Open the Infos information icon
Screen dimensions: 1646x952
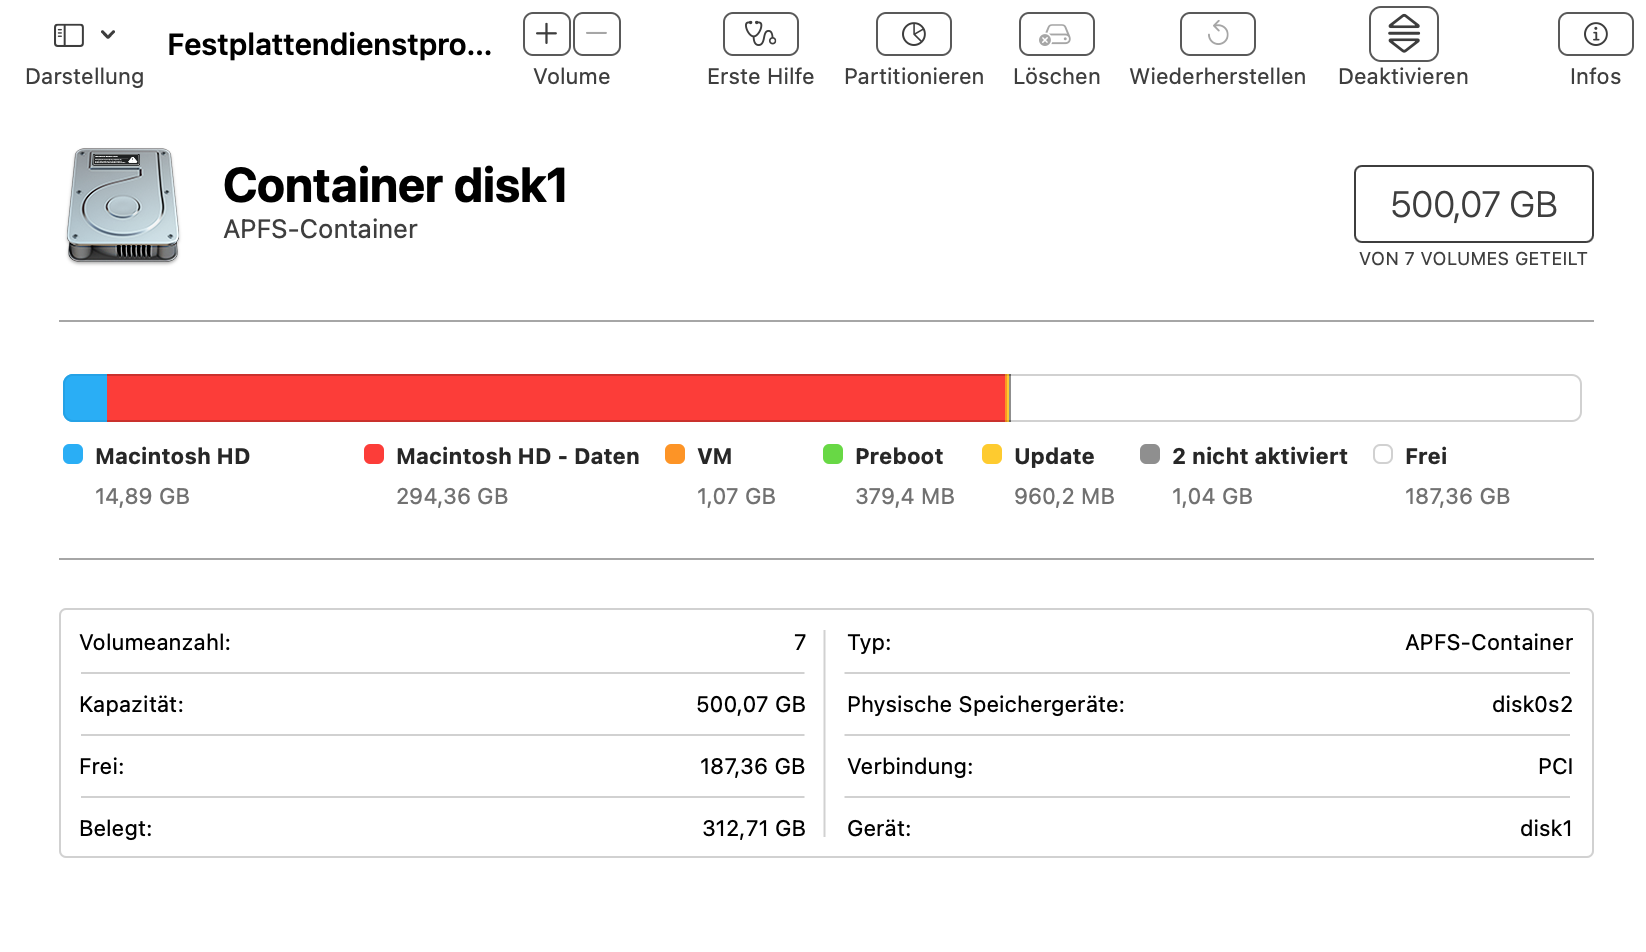(1595, 34)
